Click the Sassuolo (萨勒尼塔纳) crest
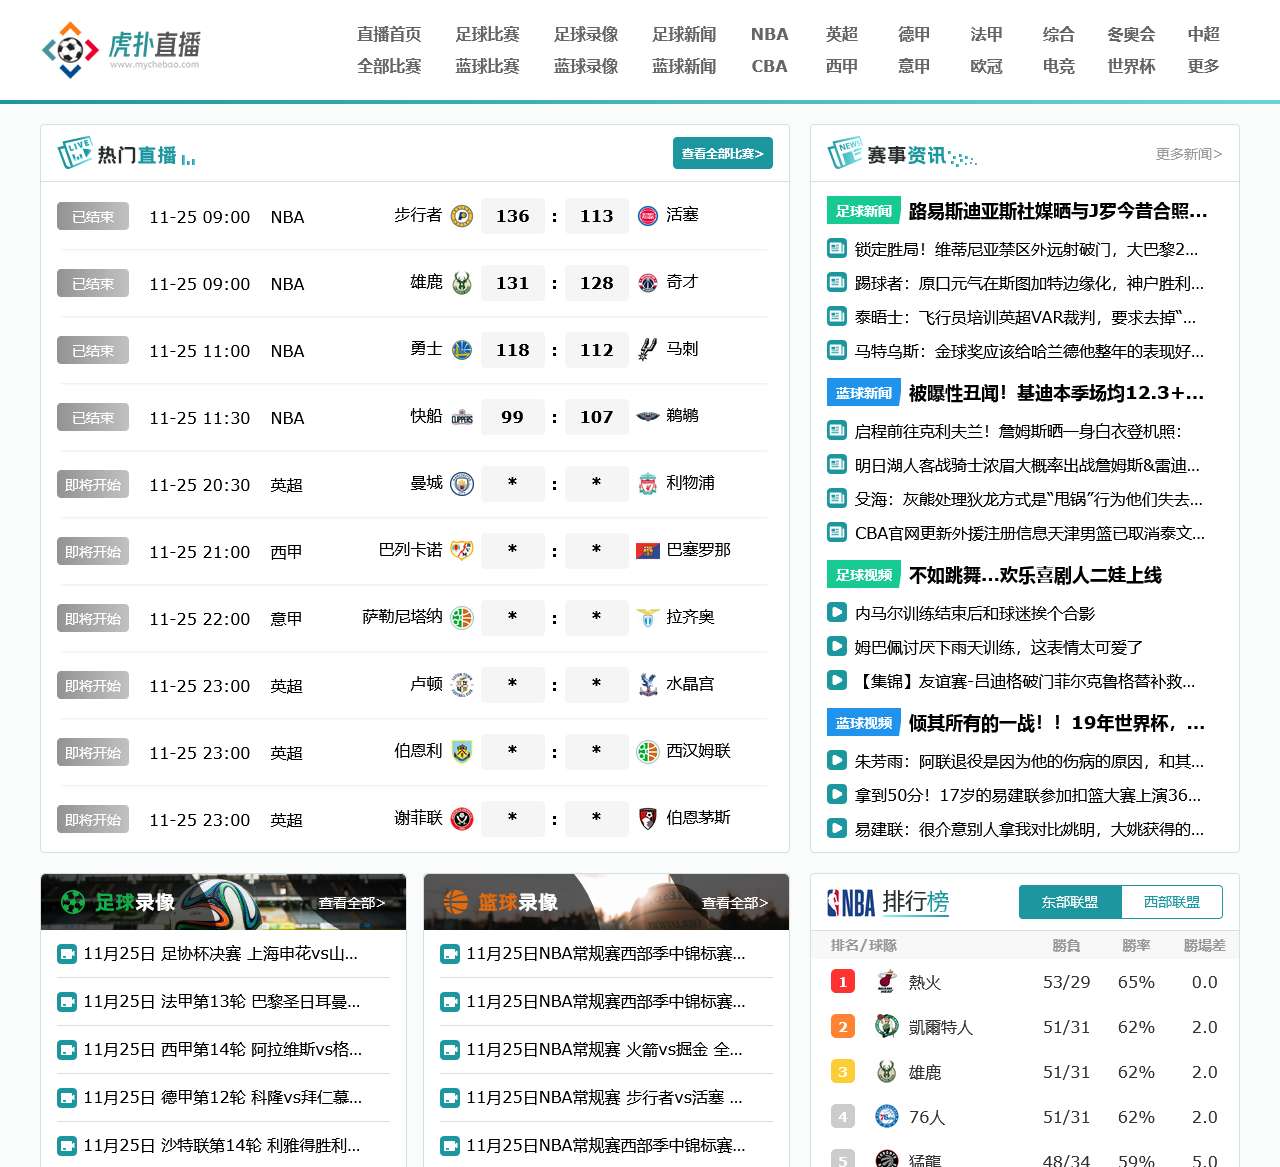 (x=462, y=618)
